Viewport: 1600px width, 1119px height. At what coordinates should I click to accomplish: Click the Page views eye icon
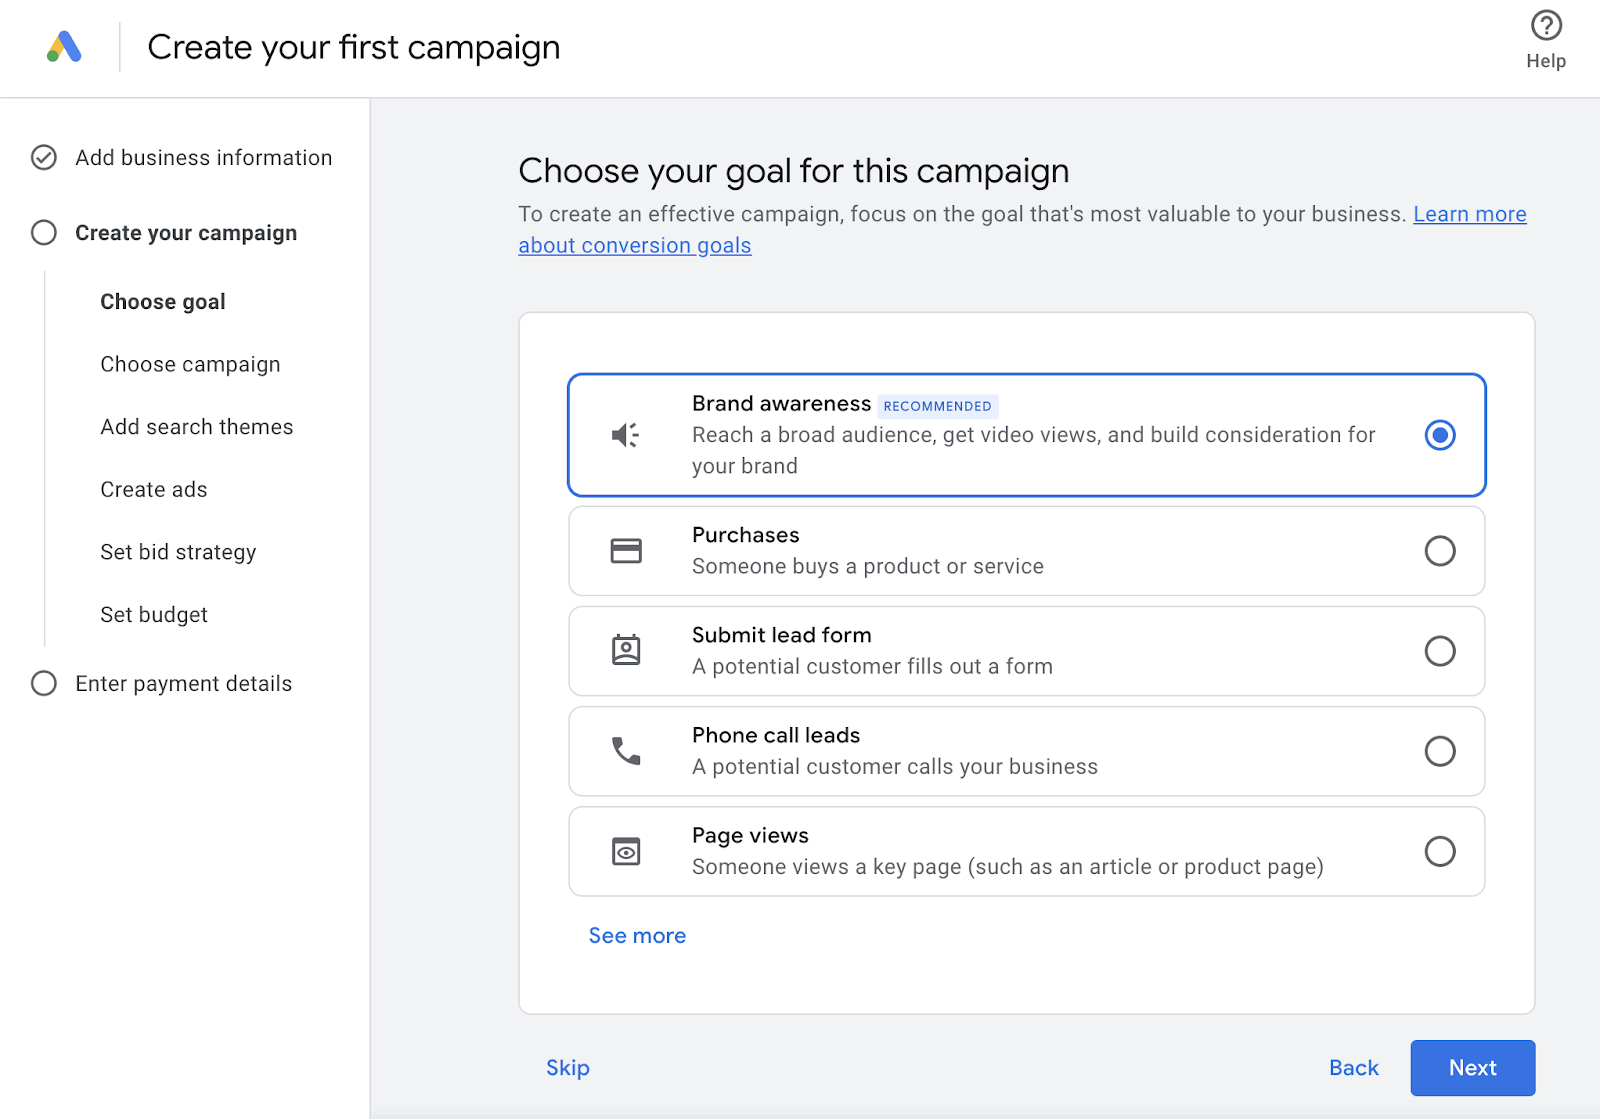point(625,851)
